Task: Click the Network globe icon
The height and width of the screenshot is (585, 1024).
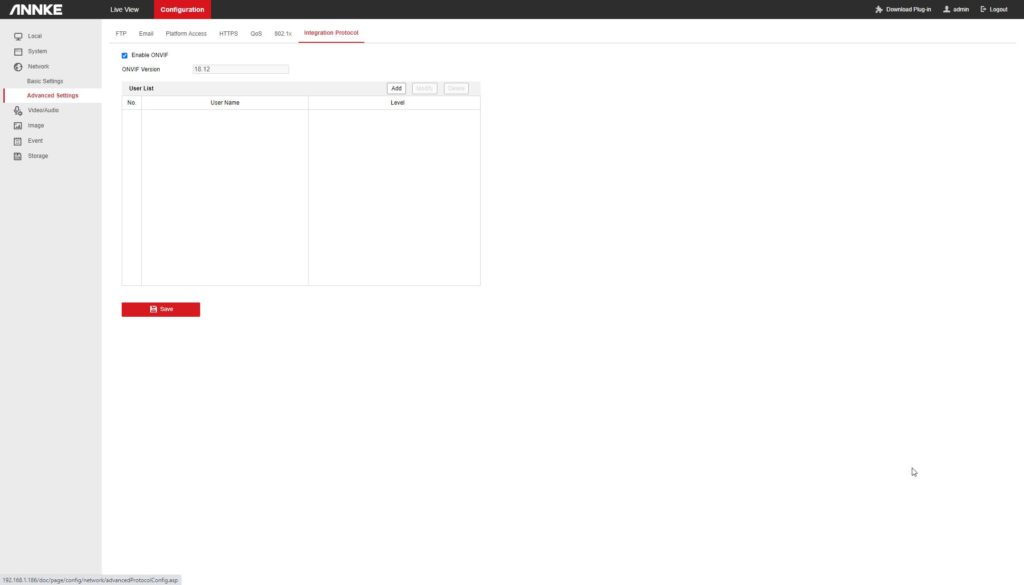Action: (x=18, y=66)
